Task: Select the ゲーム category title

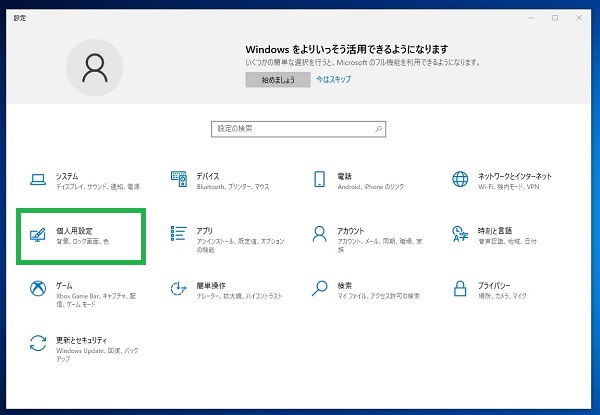Action: [64, 285]
